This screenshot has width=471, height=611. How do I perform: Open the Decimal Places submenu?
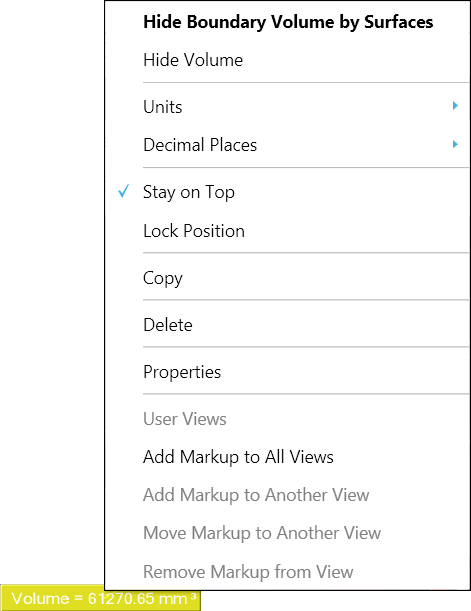tap(287, 145)
